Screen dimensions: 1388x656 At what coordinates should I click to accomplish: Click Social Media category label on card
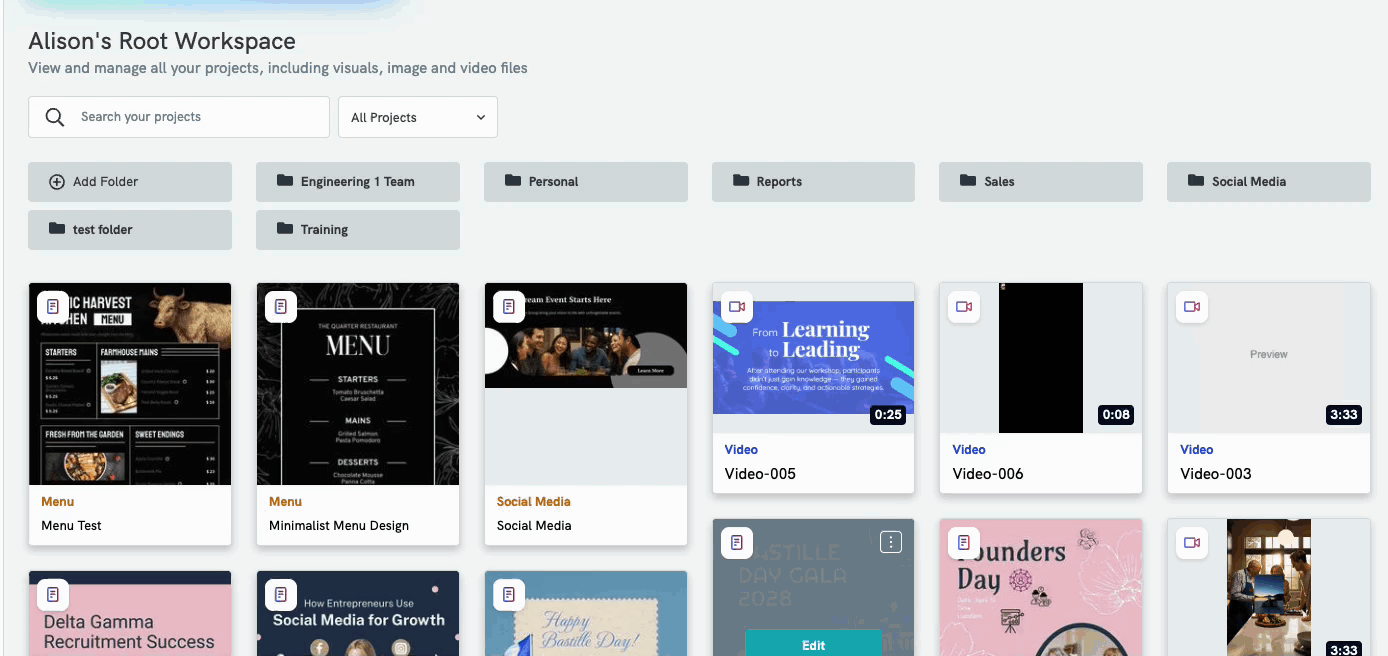click(x=534, y=501)
